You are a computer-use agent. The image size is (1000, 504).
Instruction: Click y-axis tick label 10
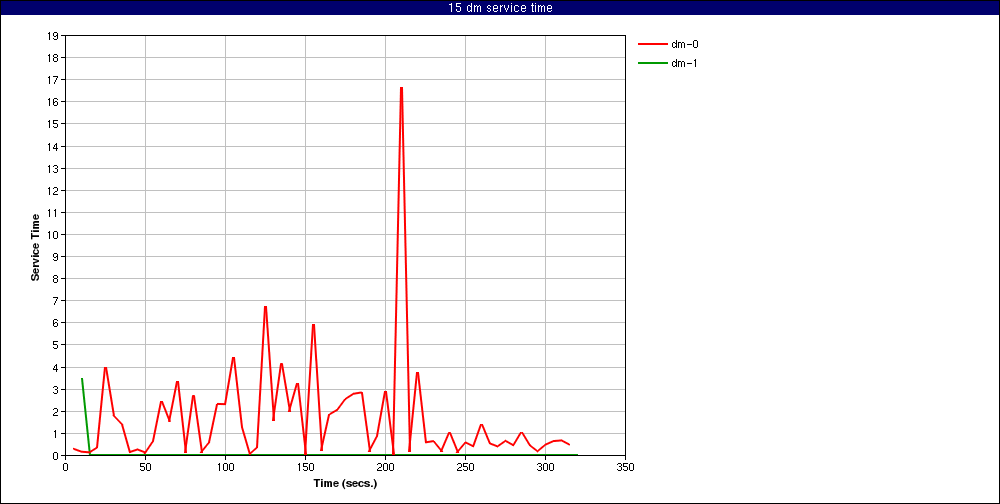click(x=53, y=235)
